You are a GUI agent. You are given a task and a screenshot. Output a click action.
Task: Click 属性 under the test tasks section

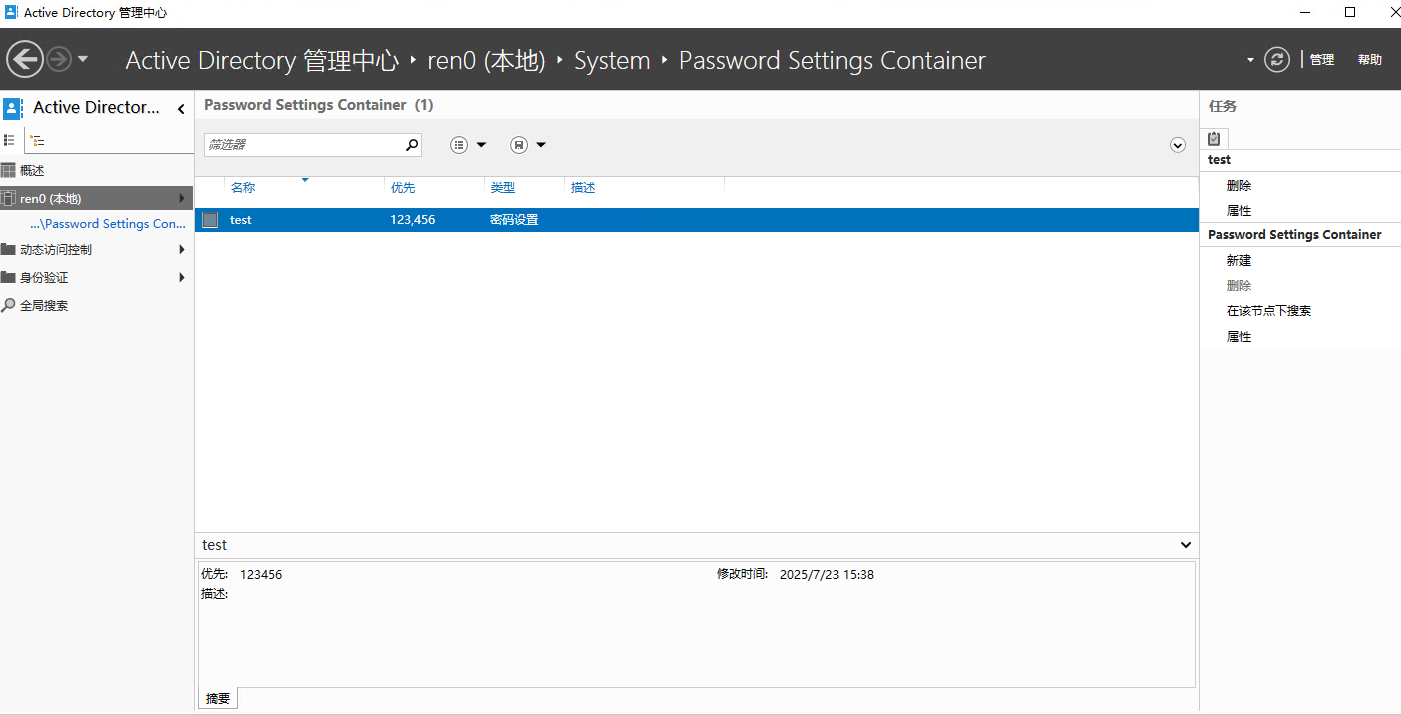click(1239, 211)
